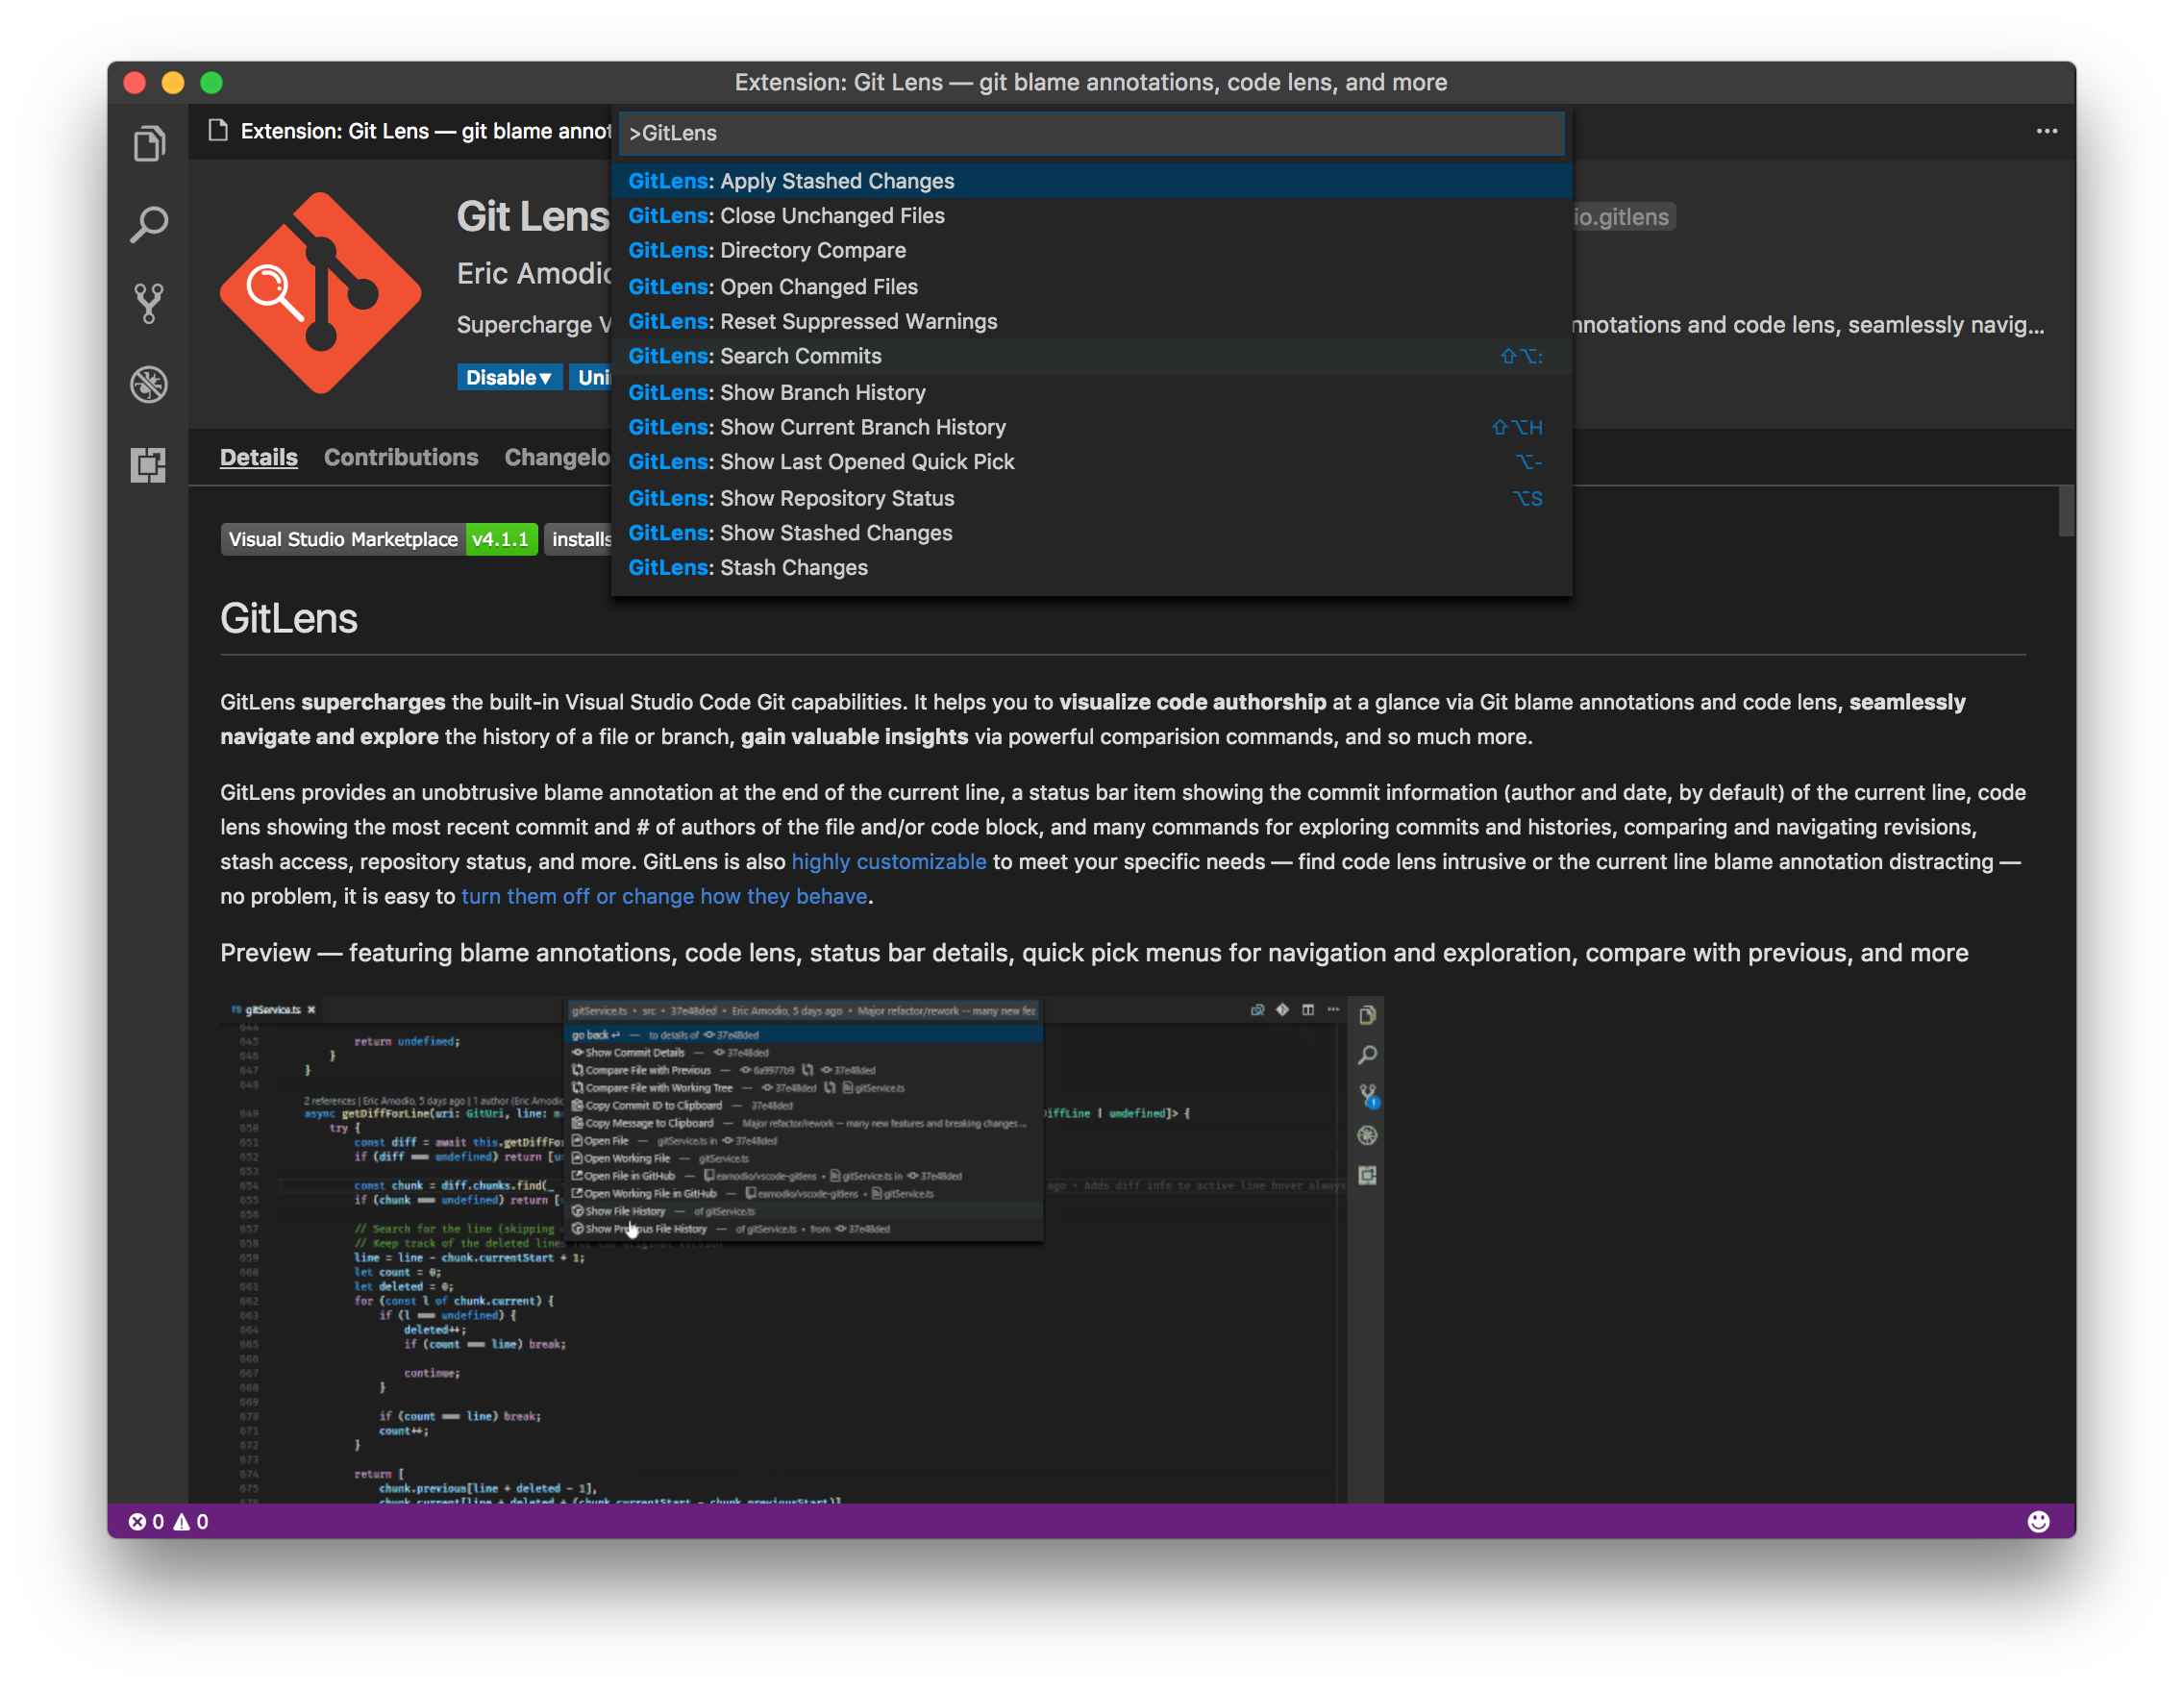Select GitLens: Stash Changes command
Viewport: 2184px width, 1692px height.
pos(748,567)
